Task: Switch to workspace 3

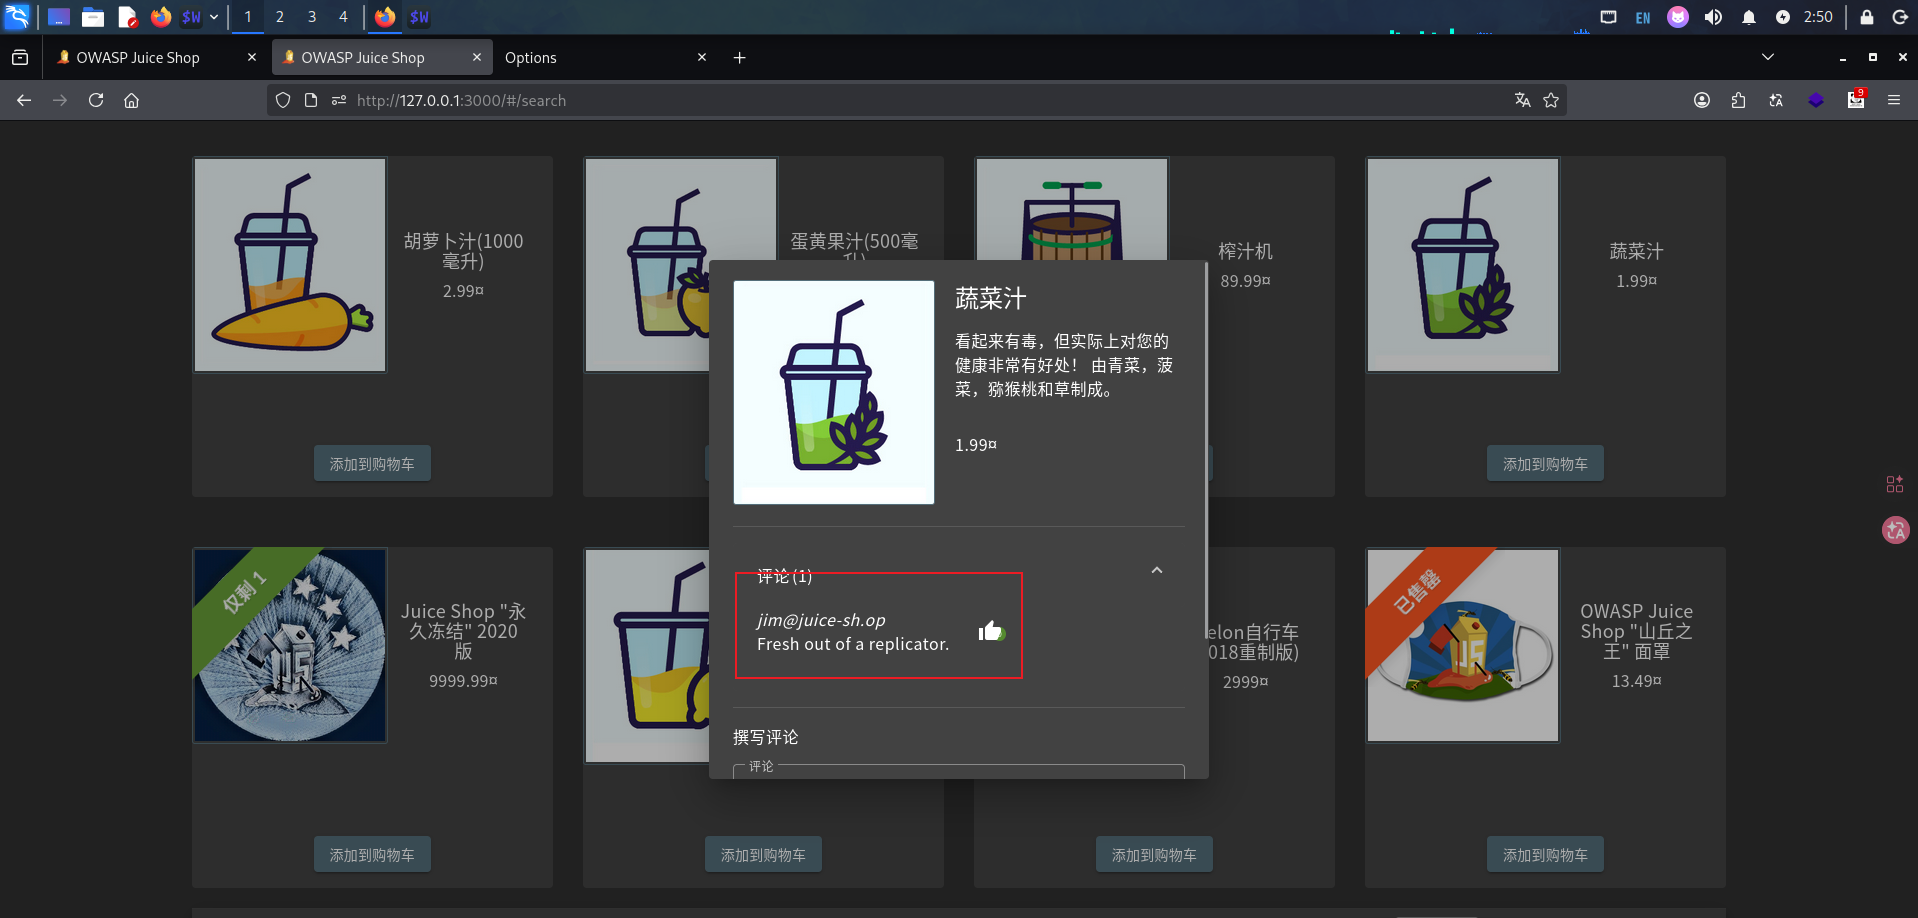Action: click(312, 17)
